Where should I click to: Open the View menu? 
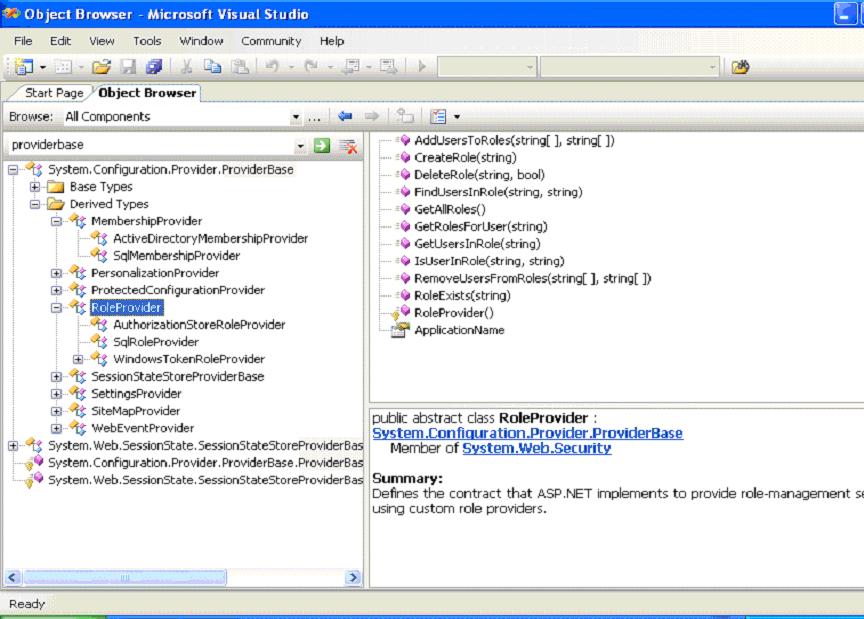[x=102, y=41]
